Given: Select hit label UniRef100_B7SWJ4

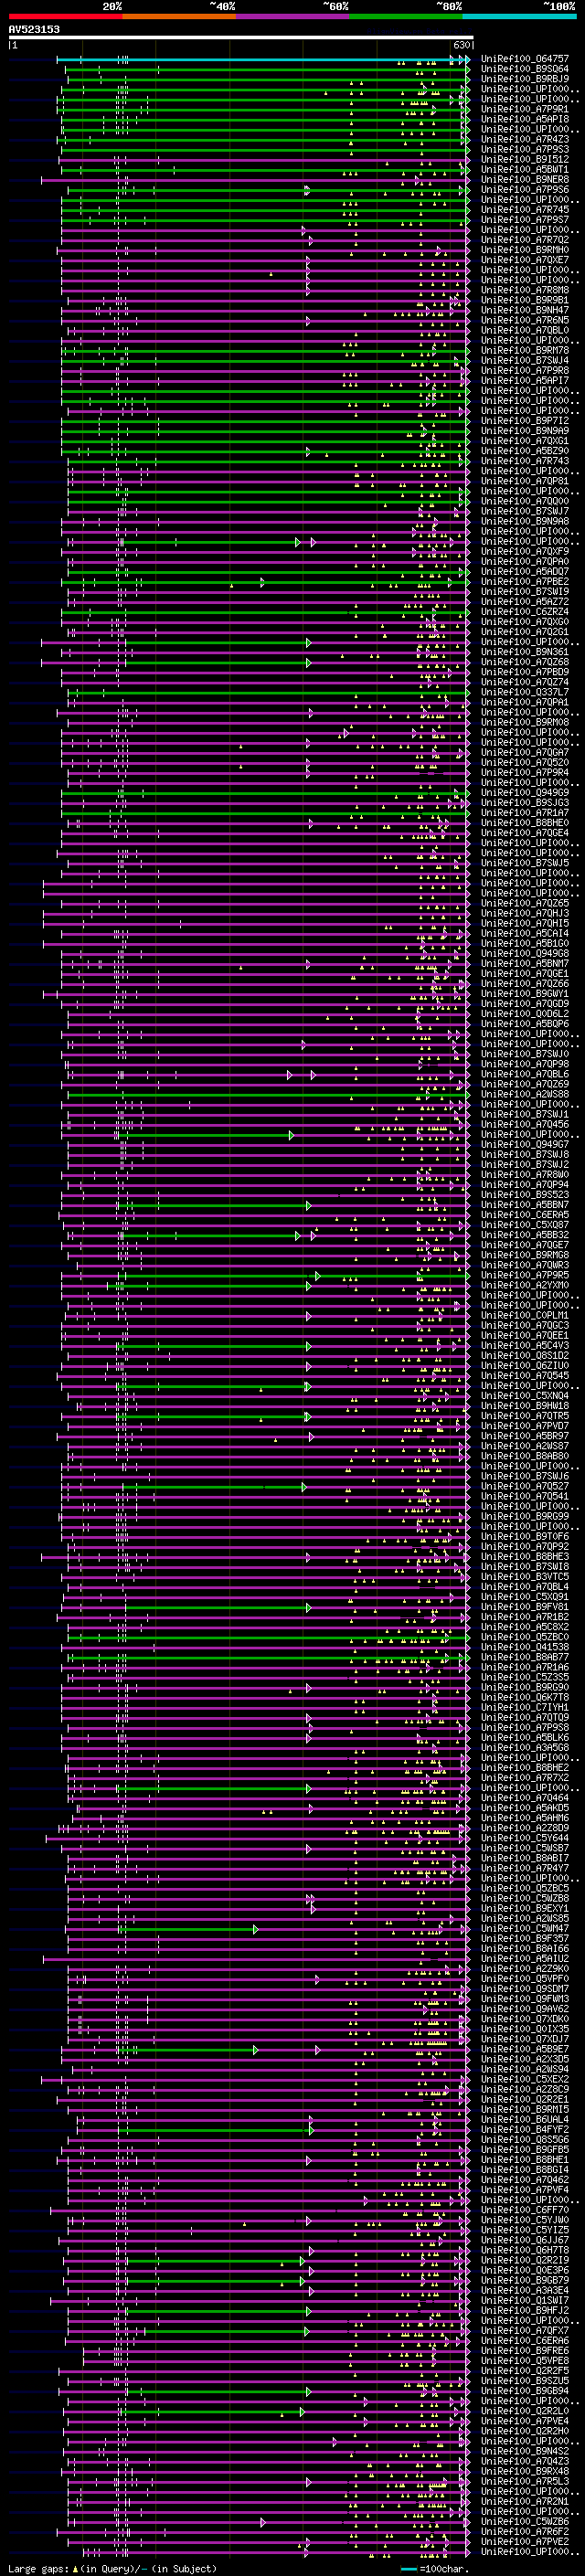Looking at the screenshot, I should click(x=524, y=360).
